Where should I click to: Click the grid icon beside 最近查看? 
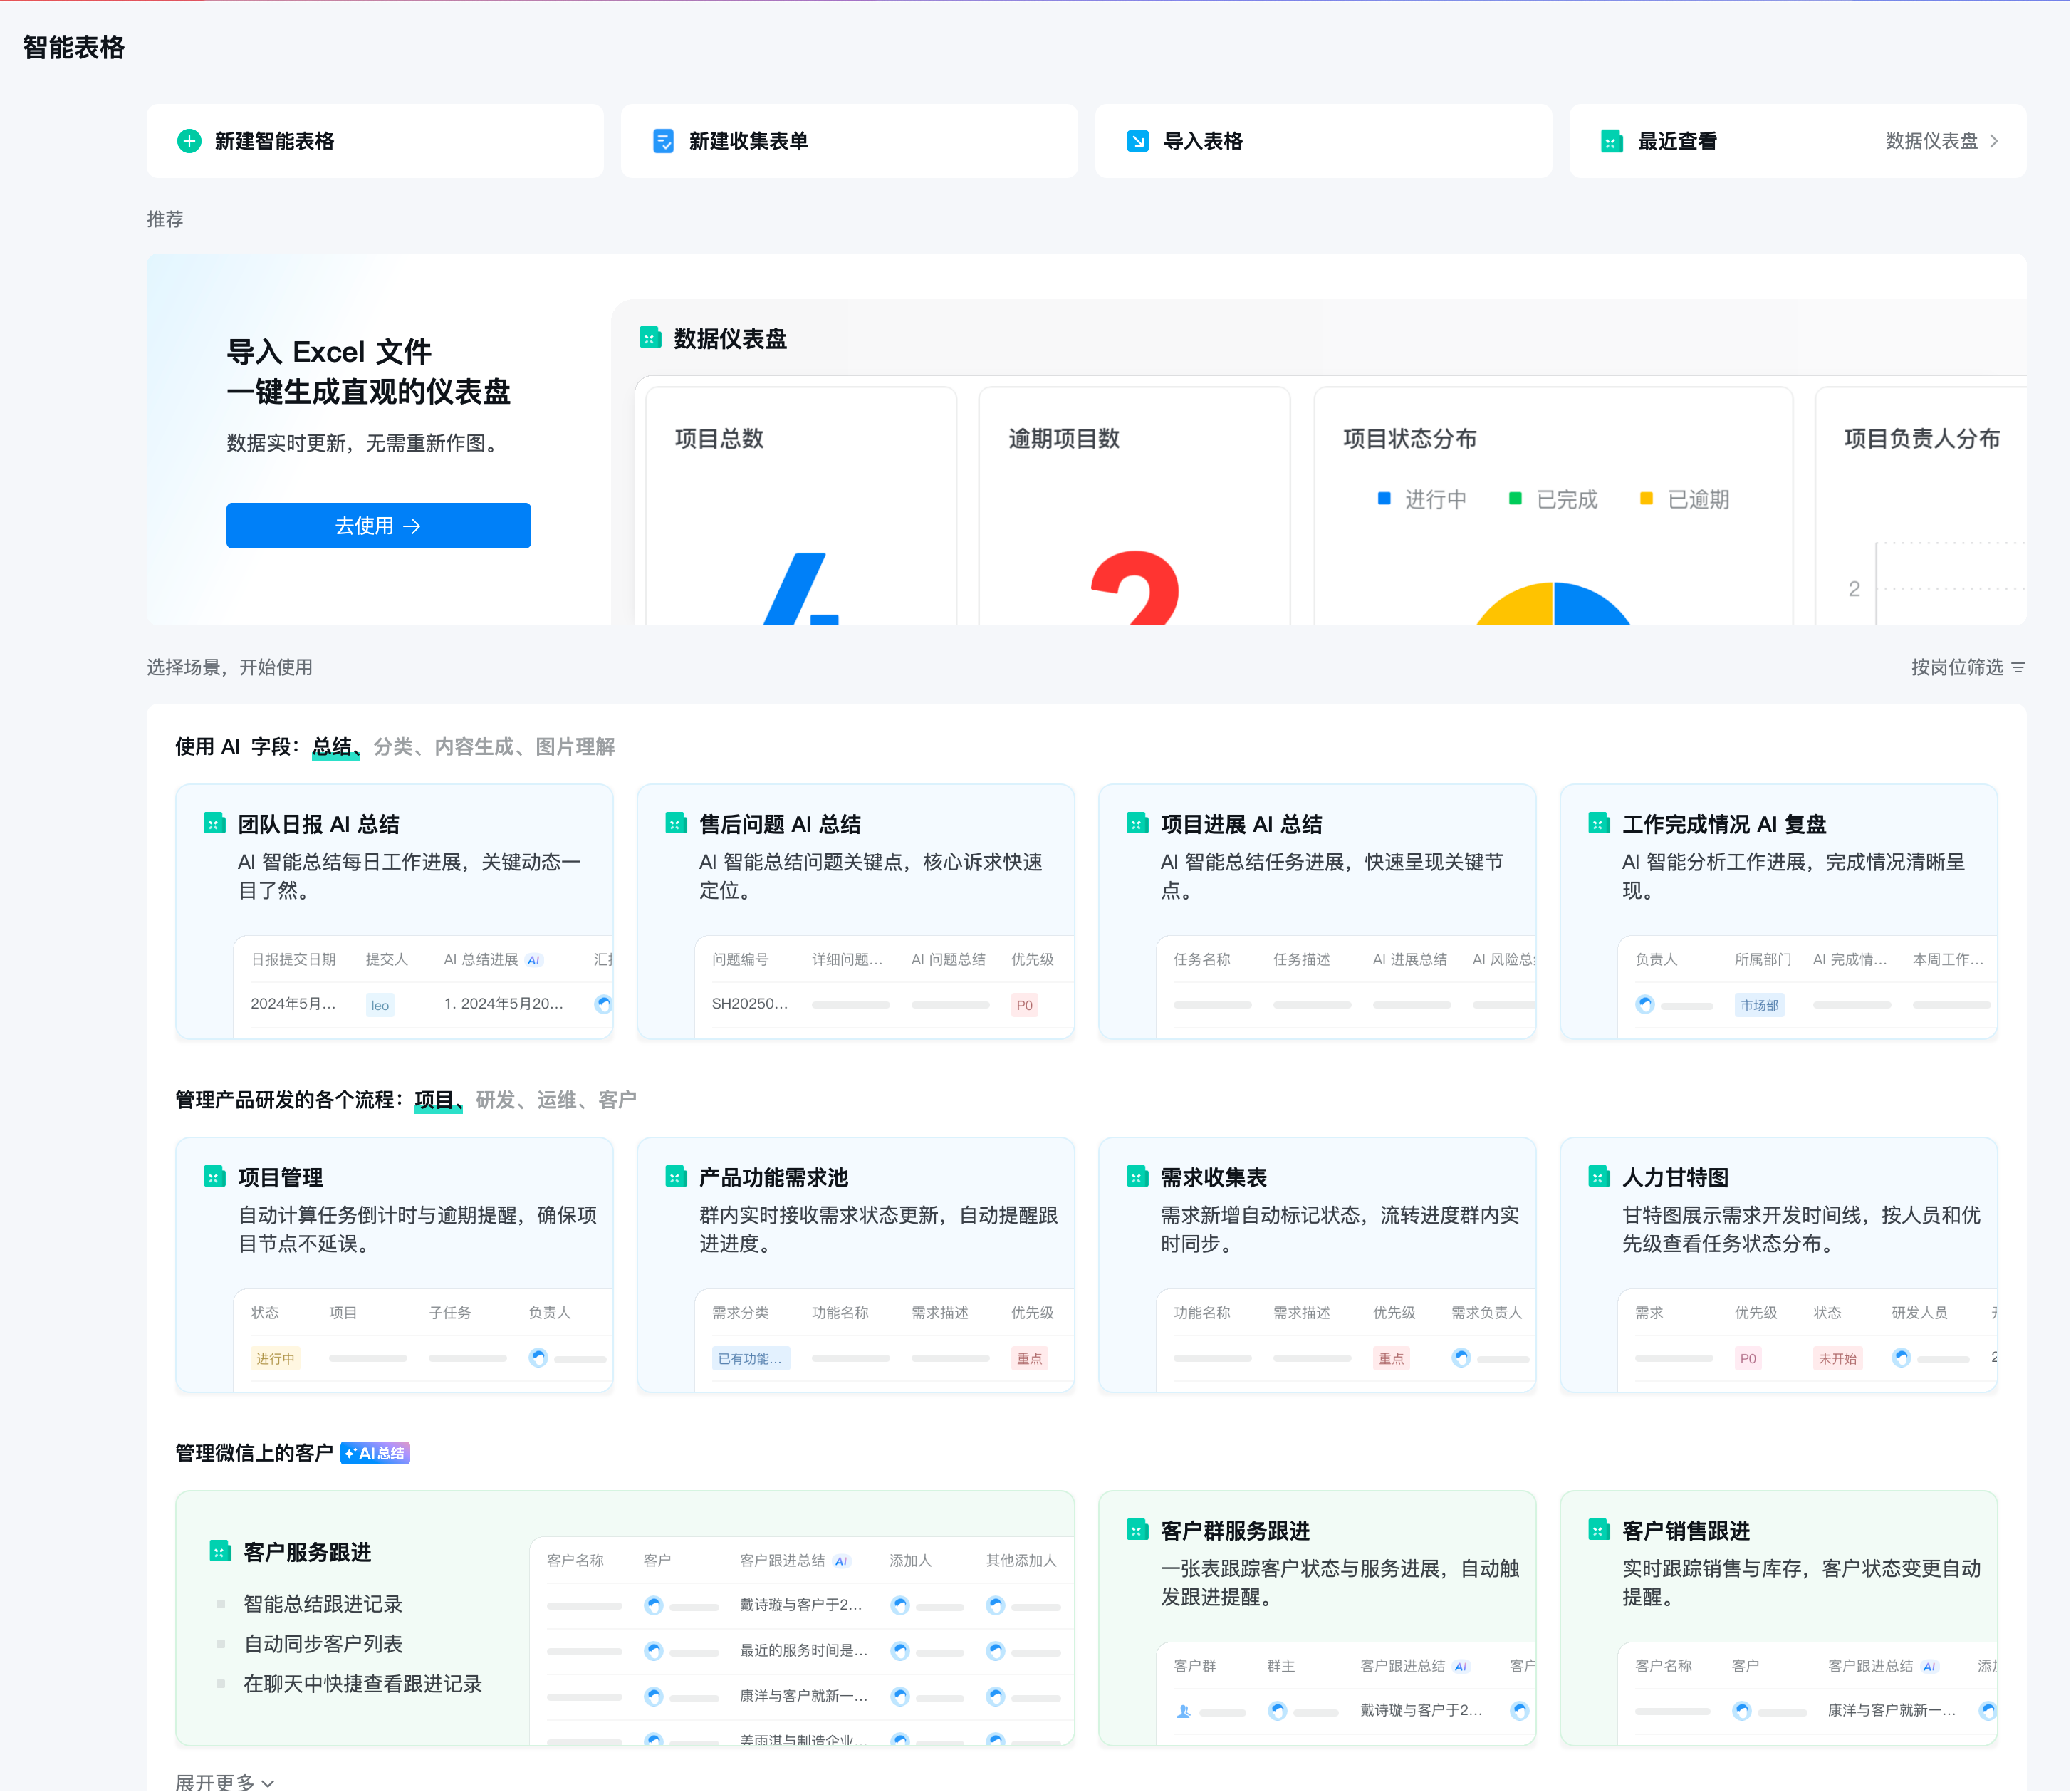click(x=1611, y=141)
